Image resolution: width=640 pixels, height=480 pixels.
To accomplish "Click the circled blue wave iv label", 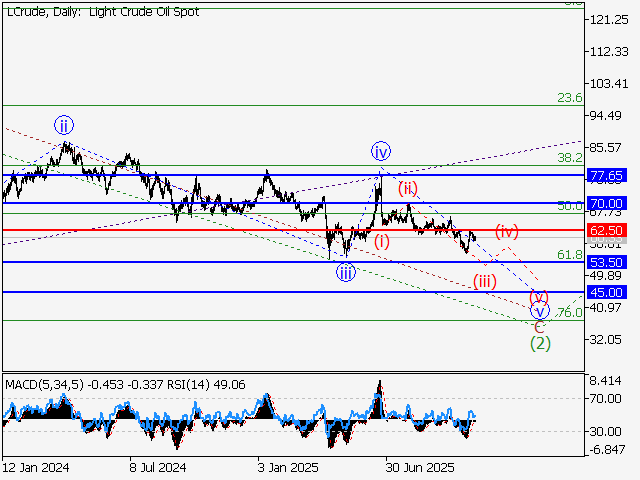I will click(381, 151).
